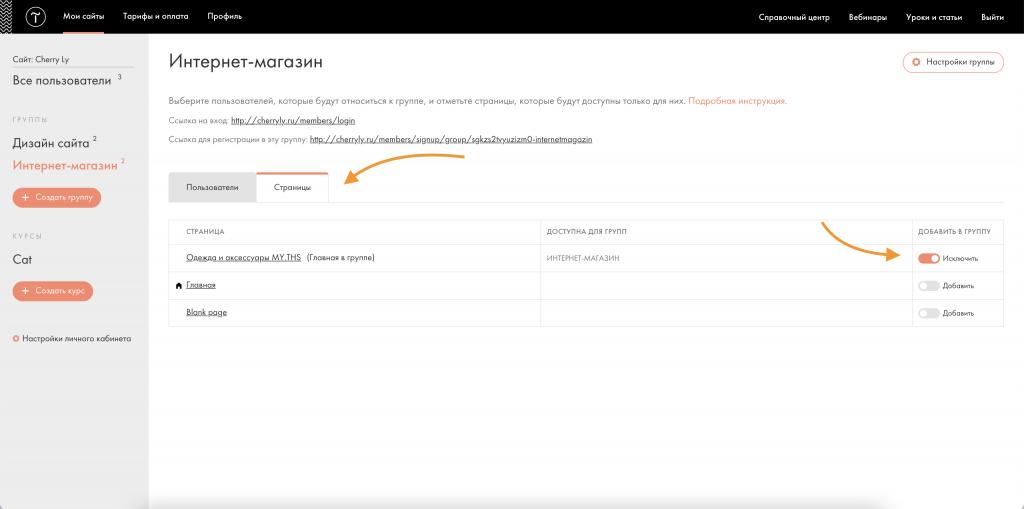This screenshot has width=1024, height=509.
Task: Click the home icon beside Главная page
Action: [179, 286]
